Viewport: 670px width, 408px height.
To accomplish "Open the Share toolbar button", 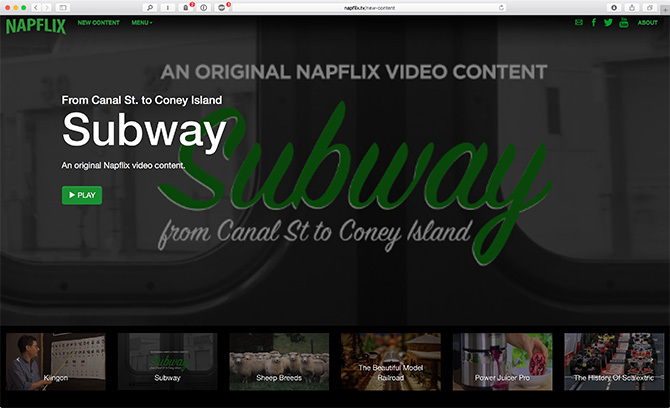I will tap(632, 8).
